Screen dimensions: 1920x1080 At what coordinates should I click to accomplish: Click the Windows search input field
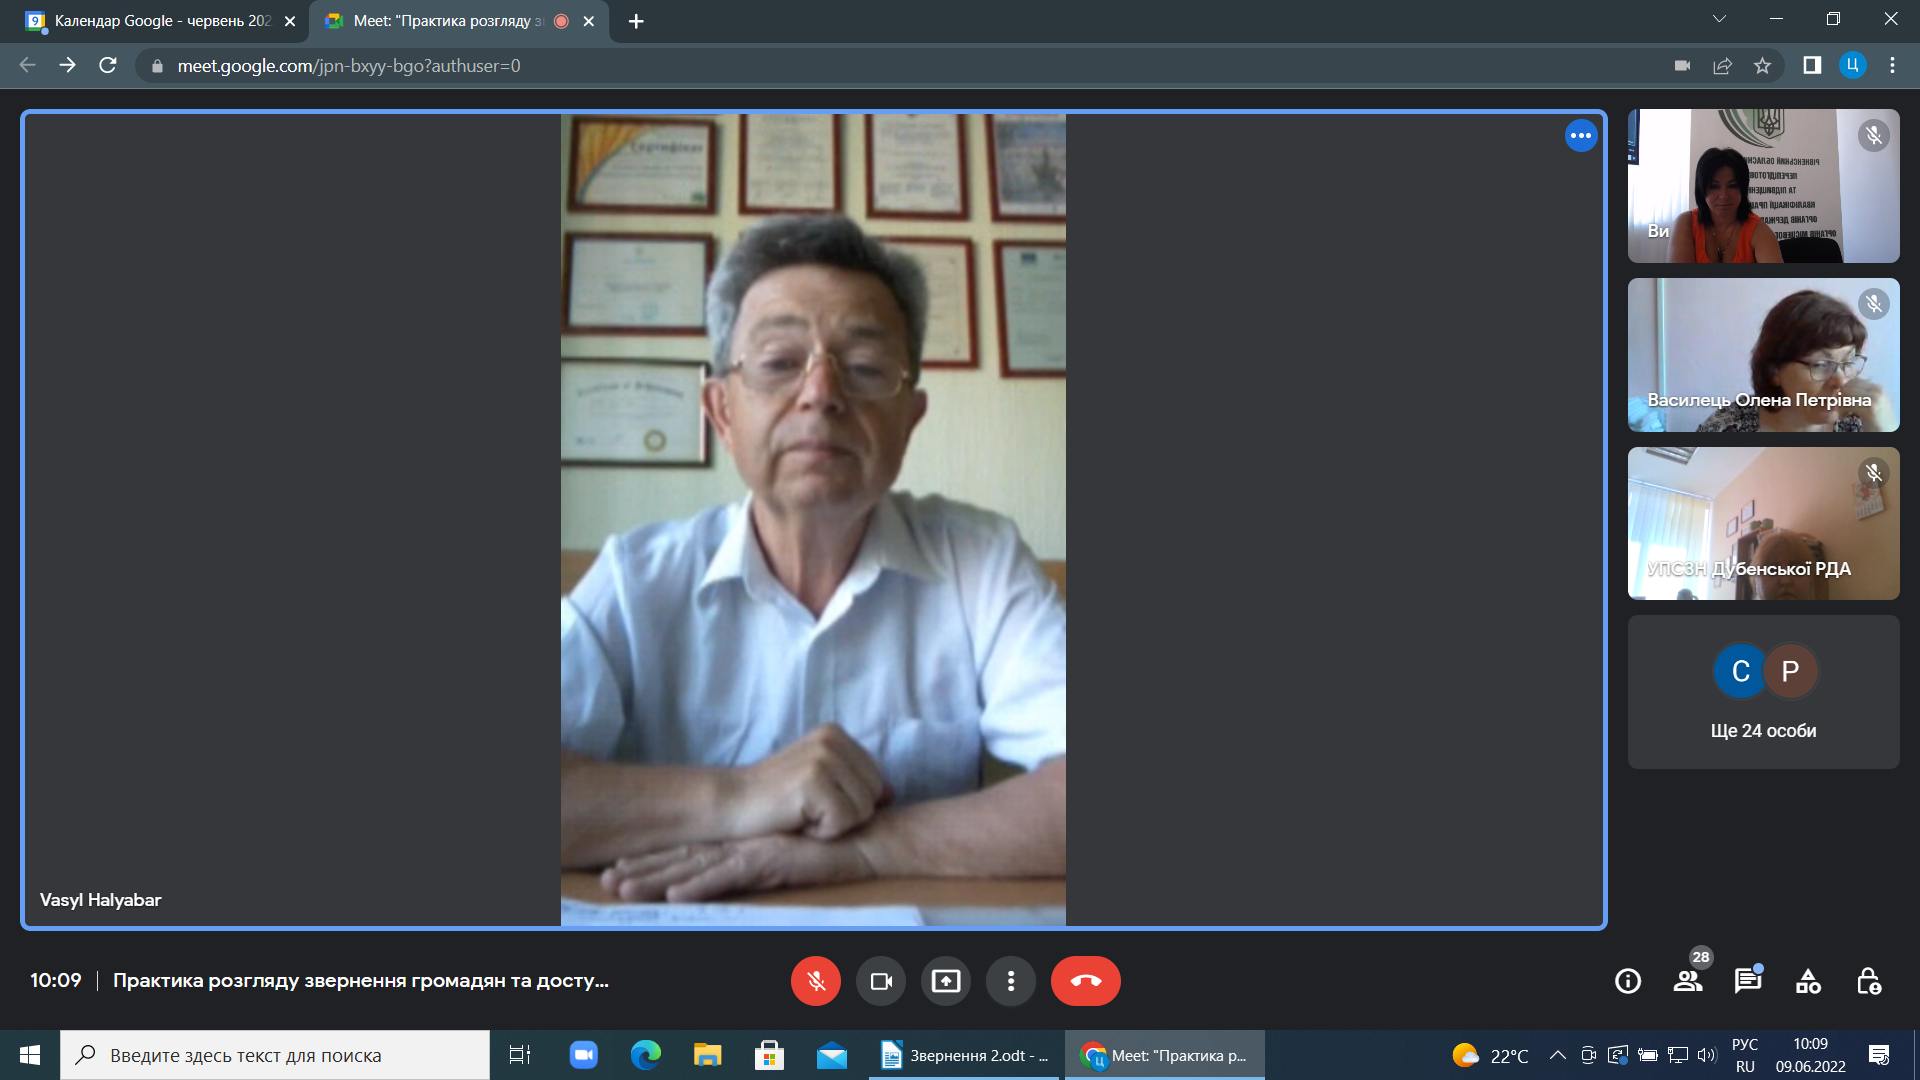[275, 1055]
